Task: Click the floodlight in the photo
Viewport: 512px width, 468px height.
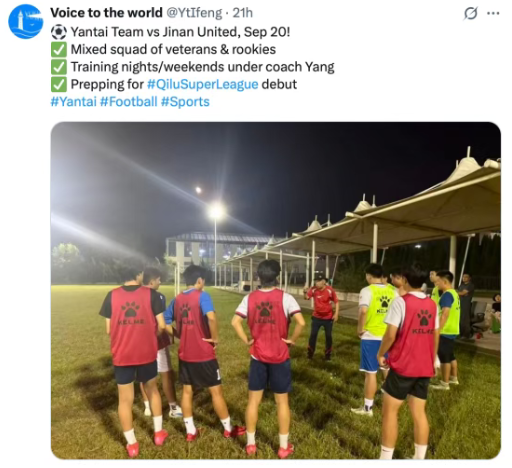Action: tap(216, 211)
